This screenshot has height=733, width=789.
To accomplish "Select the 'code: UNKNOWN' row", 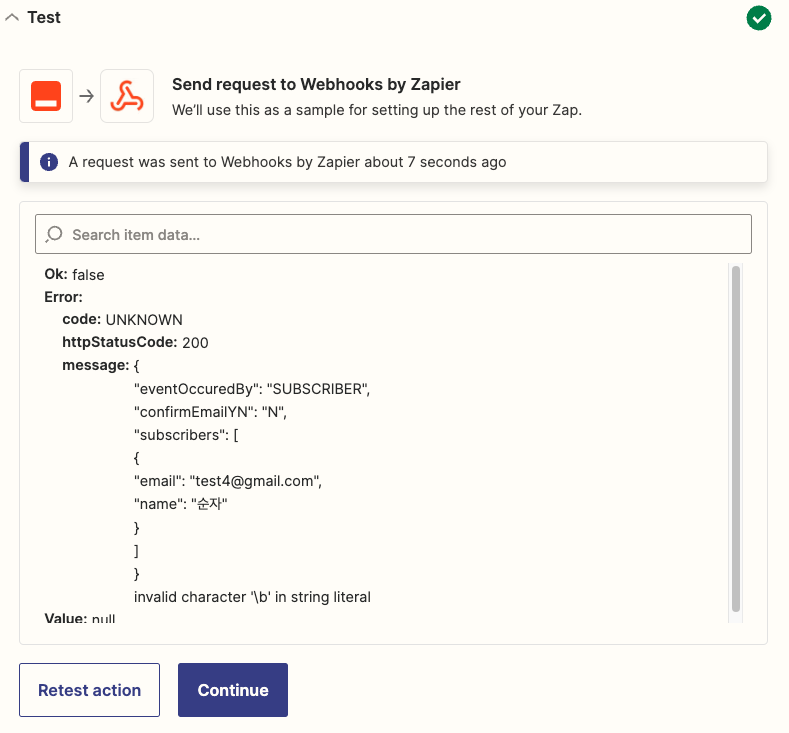I will 122,319.
